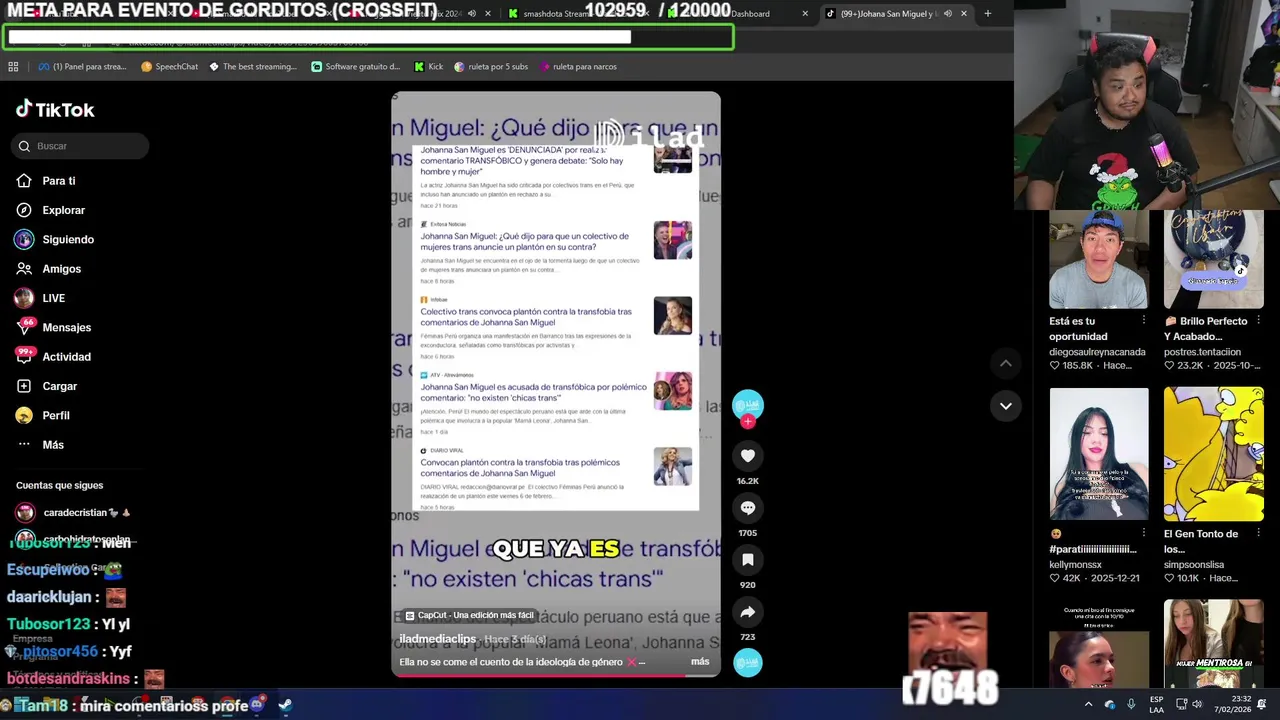Open microphone icon in system tray

[x=1131, y=705]
